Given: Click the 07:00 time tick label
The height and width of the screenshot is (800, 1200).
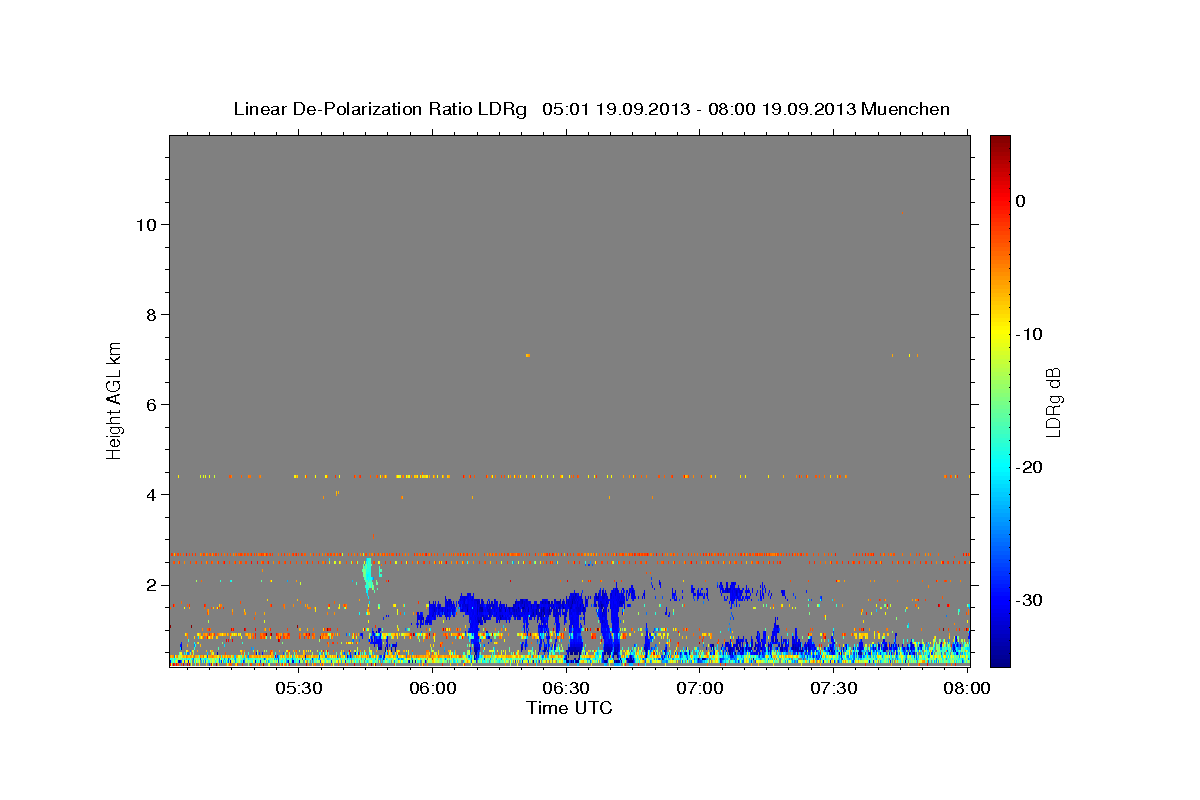Looking at the screenshot, I should pos(700,688).
